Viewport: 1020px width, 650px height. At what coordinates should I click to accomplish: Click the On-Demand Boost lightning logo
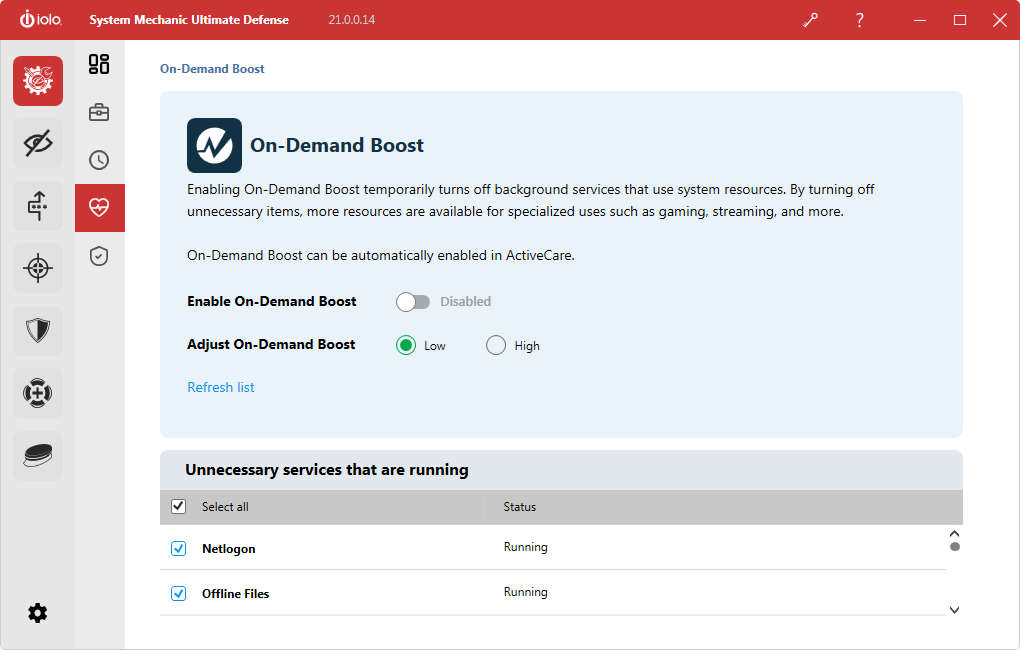pyautogui.click(x=215, y=145)
